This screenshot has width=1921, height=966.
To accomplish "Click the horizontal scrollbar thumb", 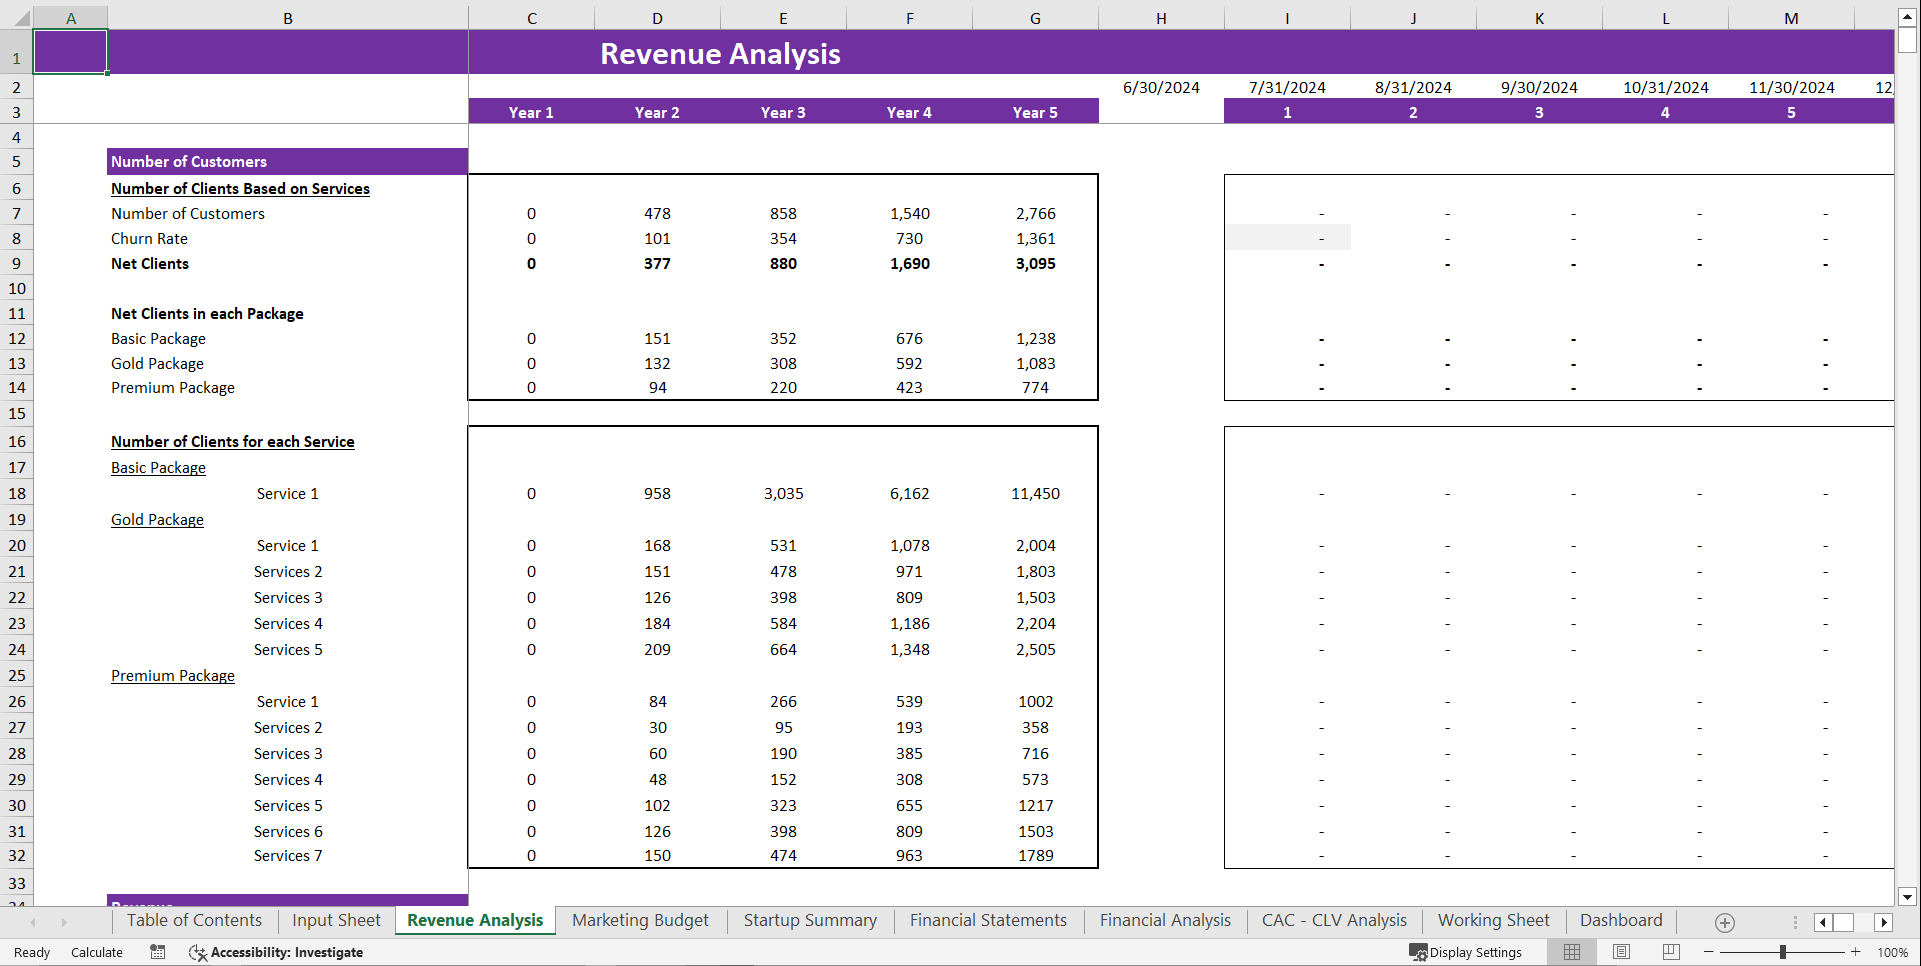I will pos(1845,922).
